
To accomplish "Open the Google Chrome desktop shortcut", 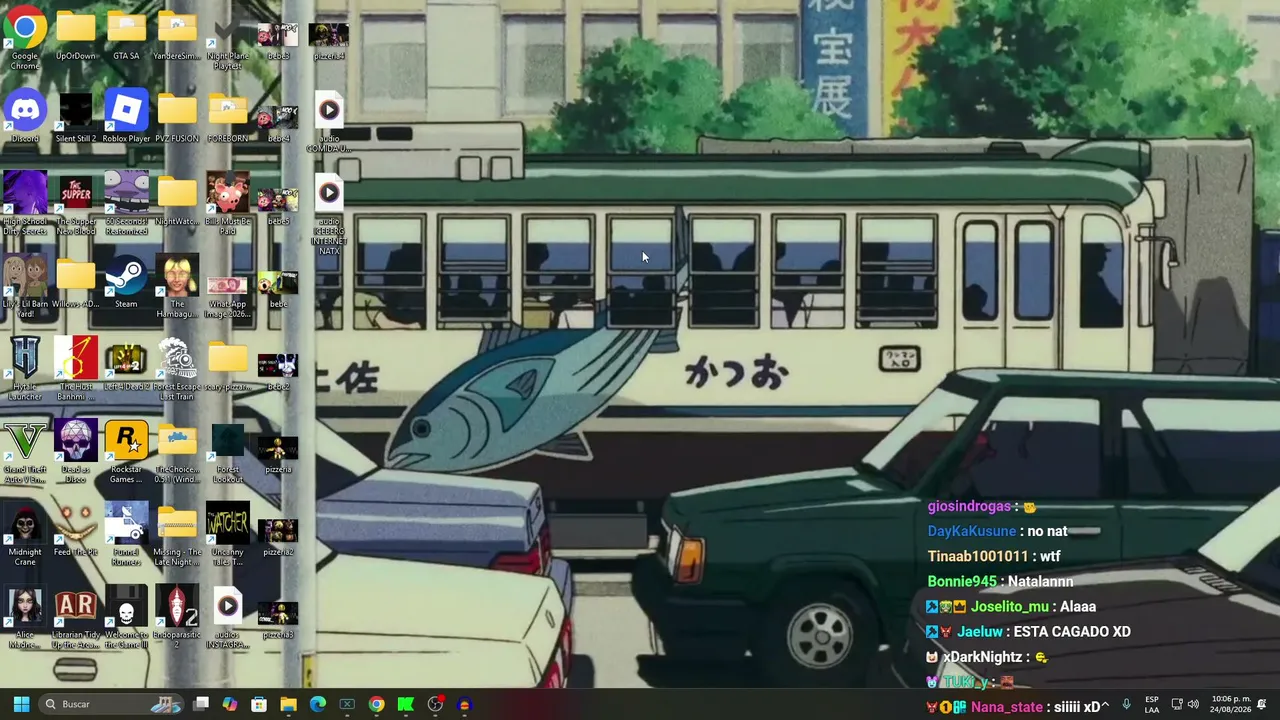I will [25, 39].
